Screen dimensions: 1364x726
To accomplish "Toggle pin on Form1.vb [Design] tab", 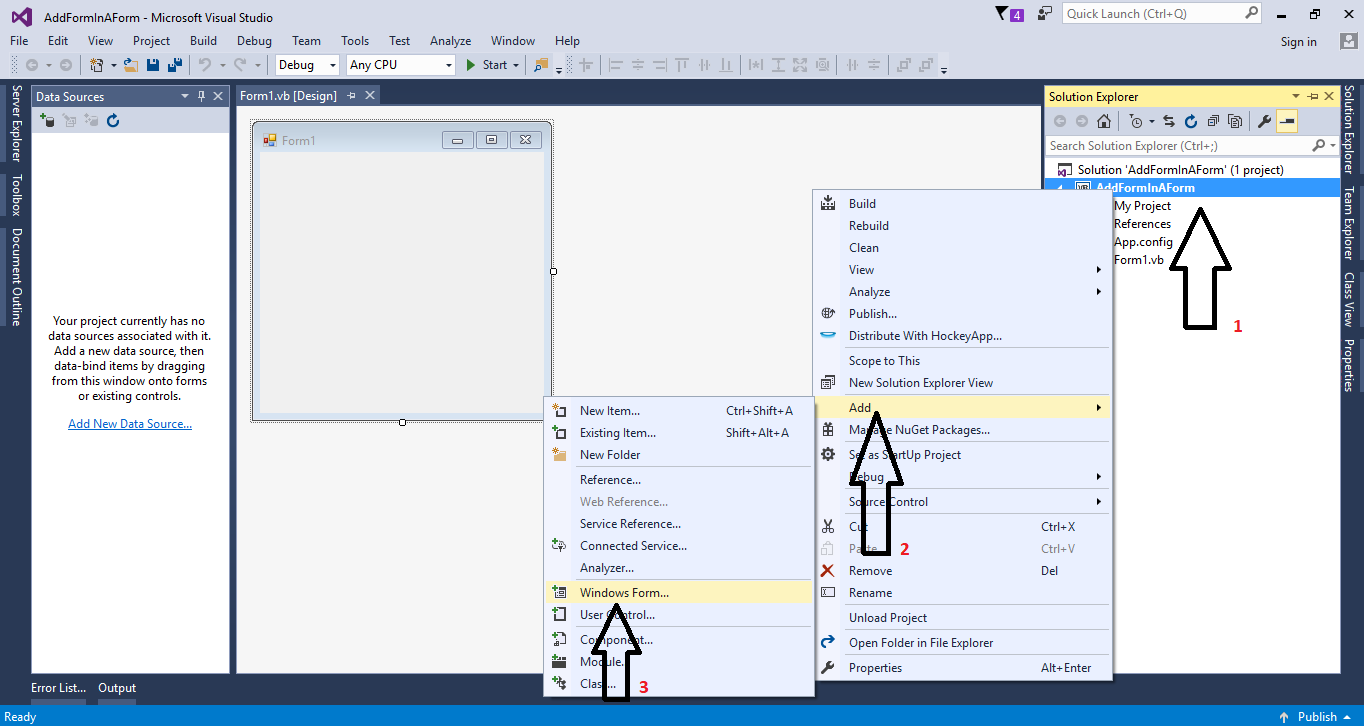I will pos(351,96).
